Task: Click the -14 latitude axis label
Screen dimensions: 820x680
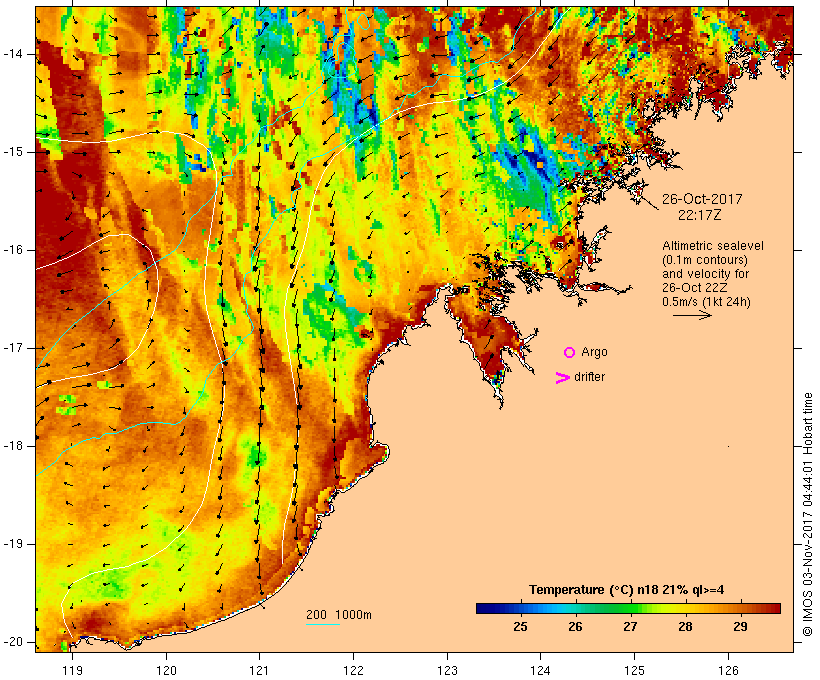Action: 13,54
